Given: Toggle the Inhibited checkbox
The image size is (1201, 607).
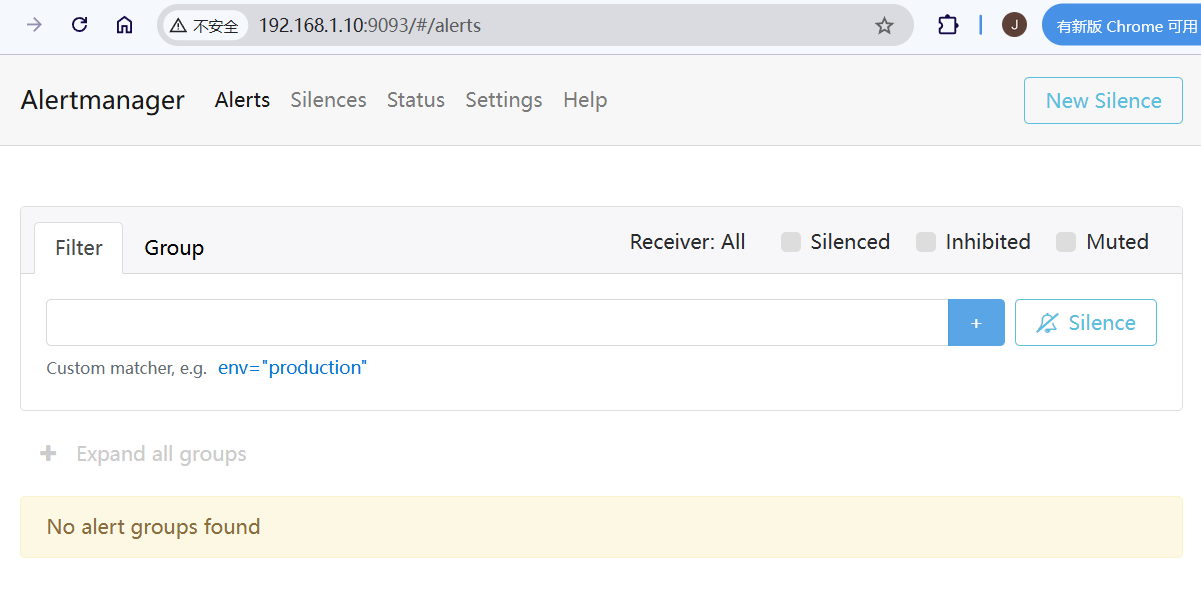Looking at the screenshot, I should 926,242.
